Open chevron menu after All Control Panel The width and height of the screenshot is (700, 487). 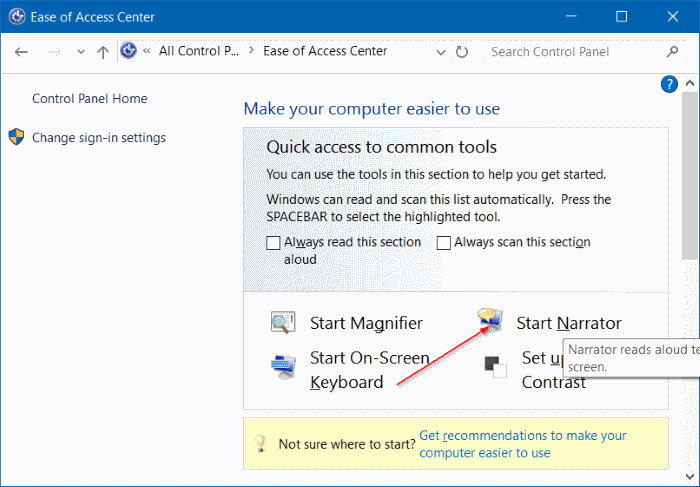pos(251,50)
